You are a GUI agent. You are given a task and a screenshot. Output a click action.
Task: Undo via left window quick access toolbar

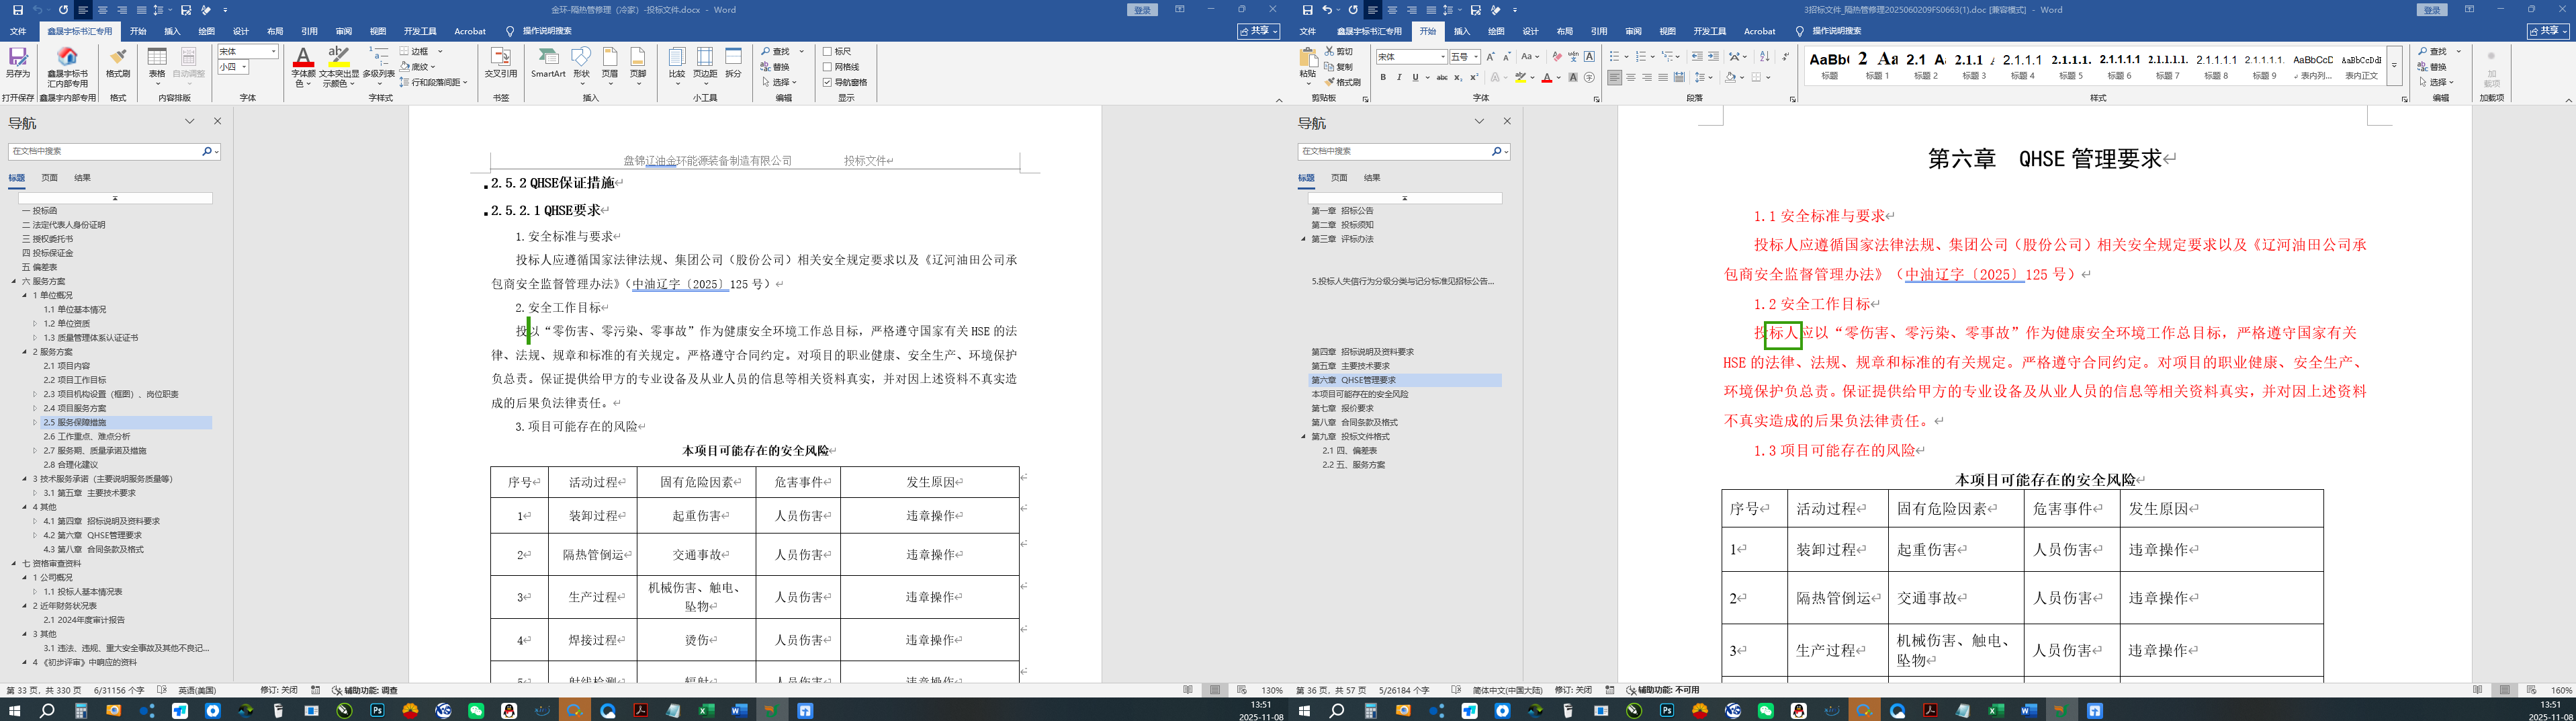coord(38,10)
